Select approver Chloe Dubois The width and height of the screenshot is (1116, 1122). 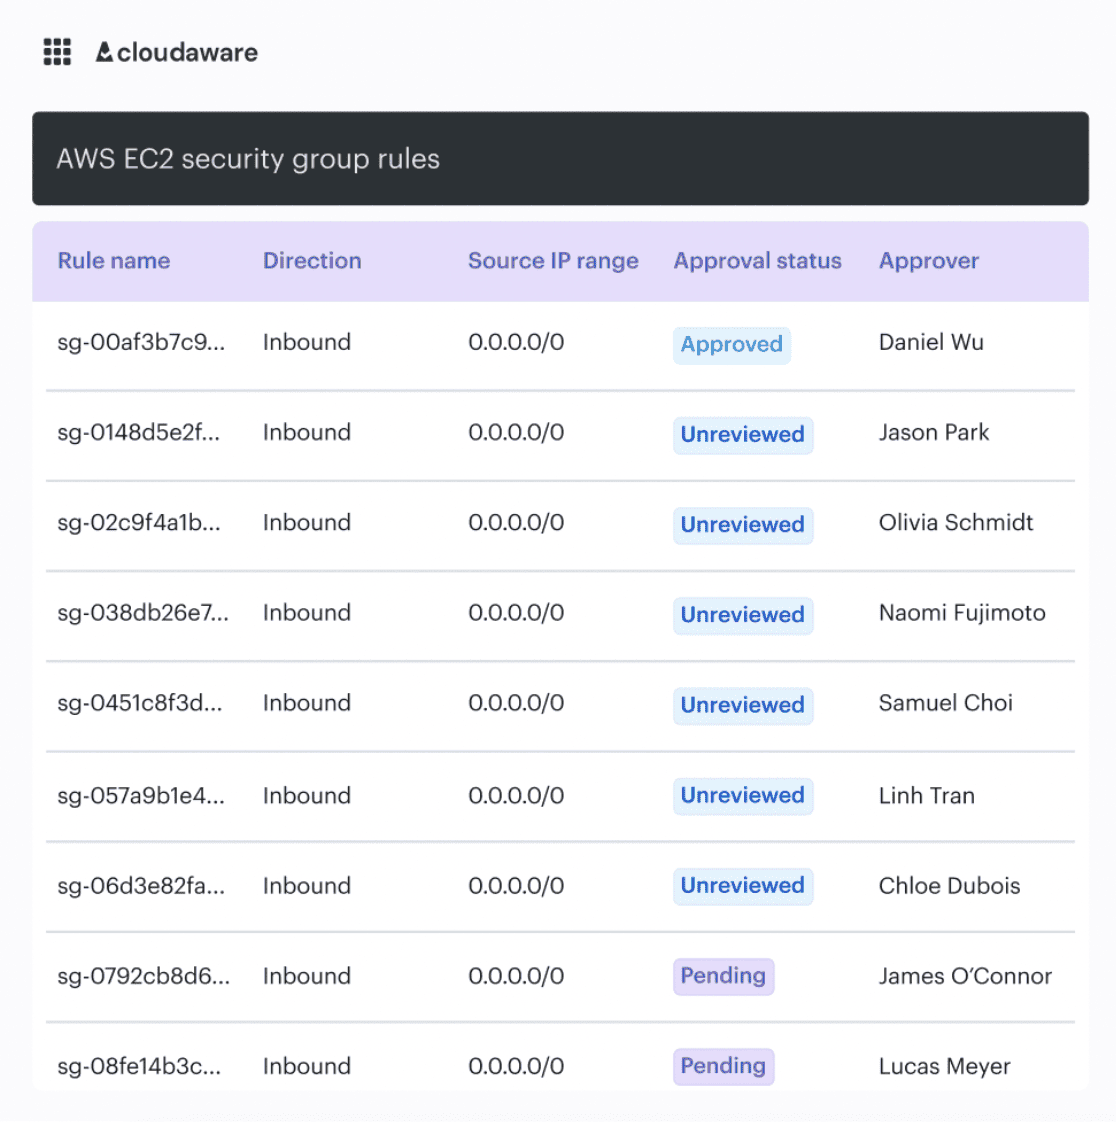(949, 886)
